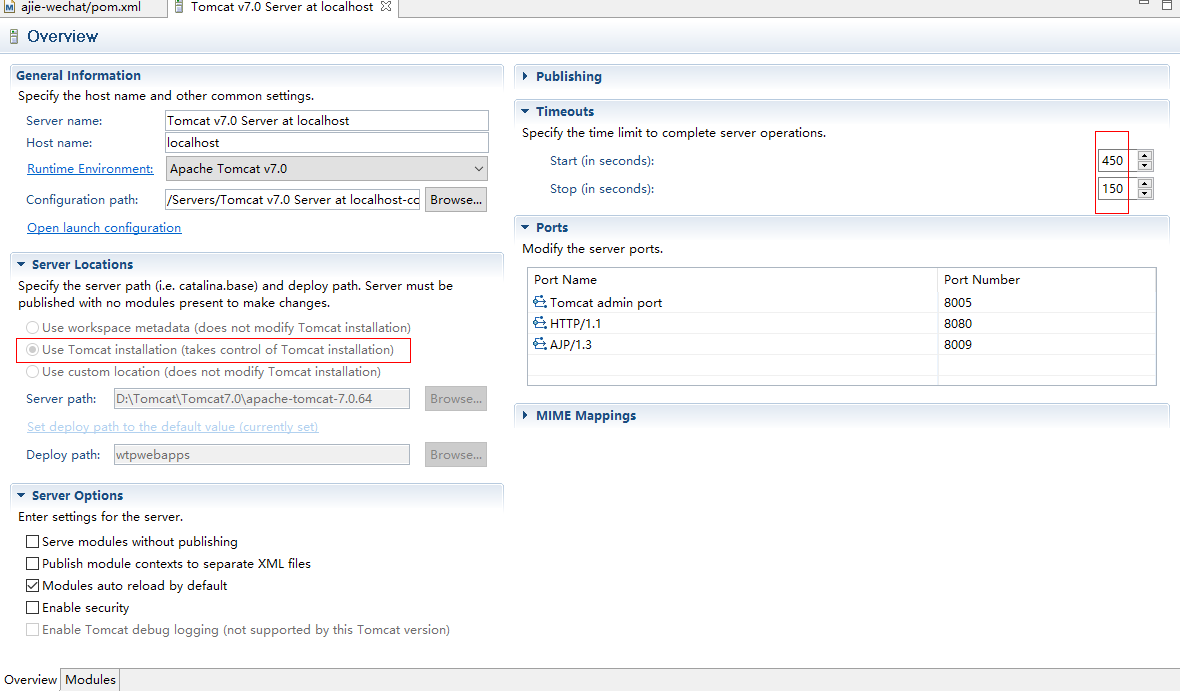
Task: Select port number 8080 cell
Action: (x=957, y=324)
